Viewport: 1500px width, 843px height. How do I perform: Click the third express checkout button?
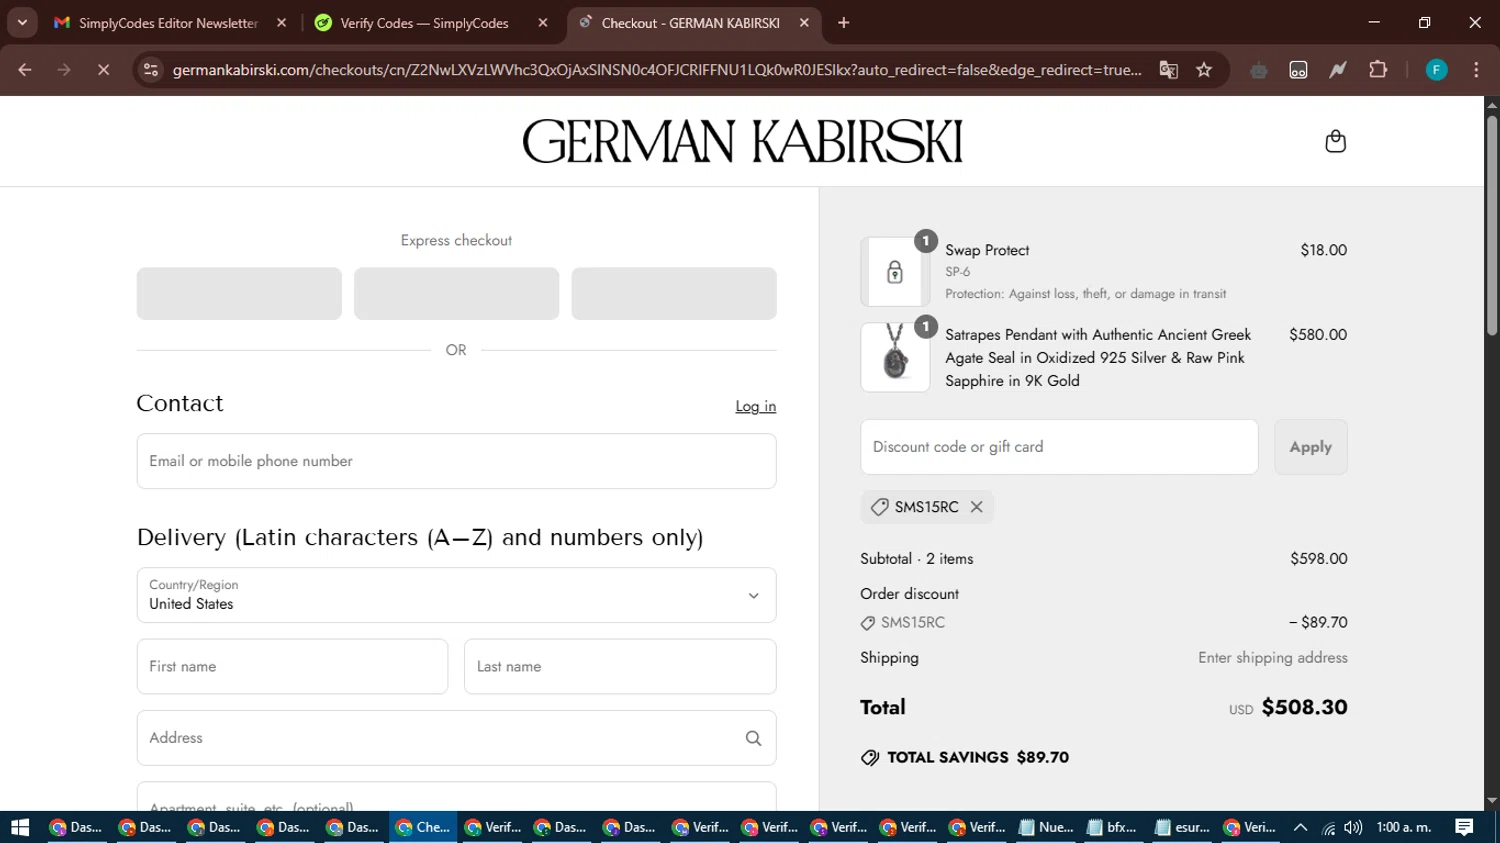point(674,293)
